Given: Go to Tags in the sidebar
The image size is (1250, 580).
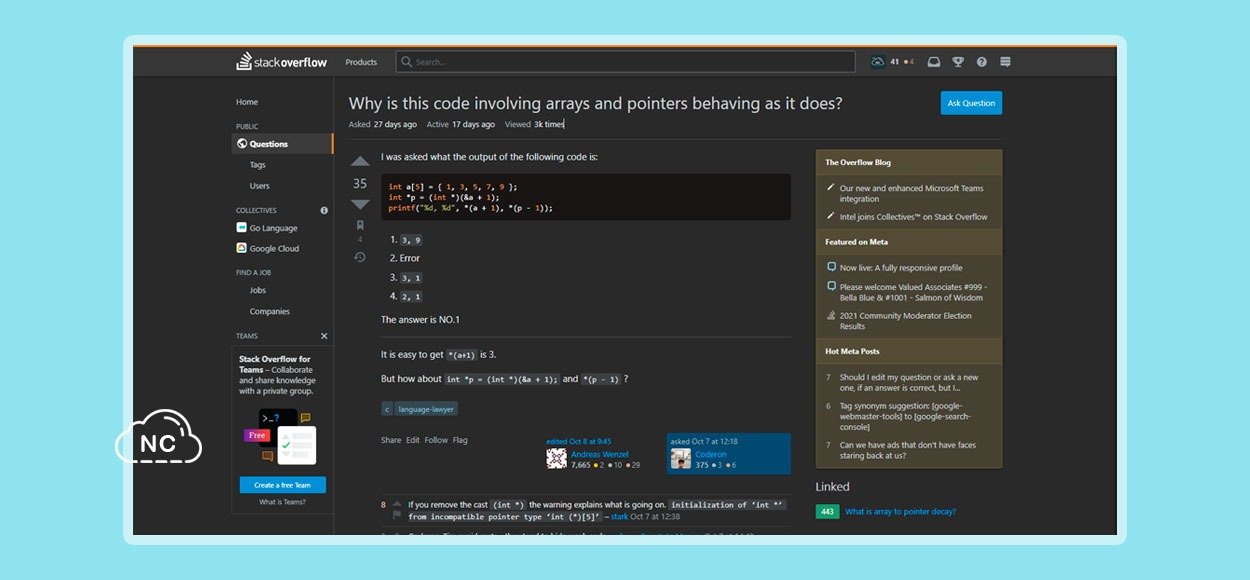Looking at the screenshot, I should (258, 165).
